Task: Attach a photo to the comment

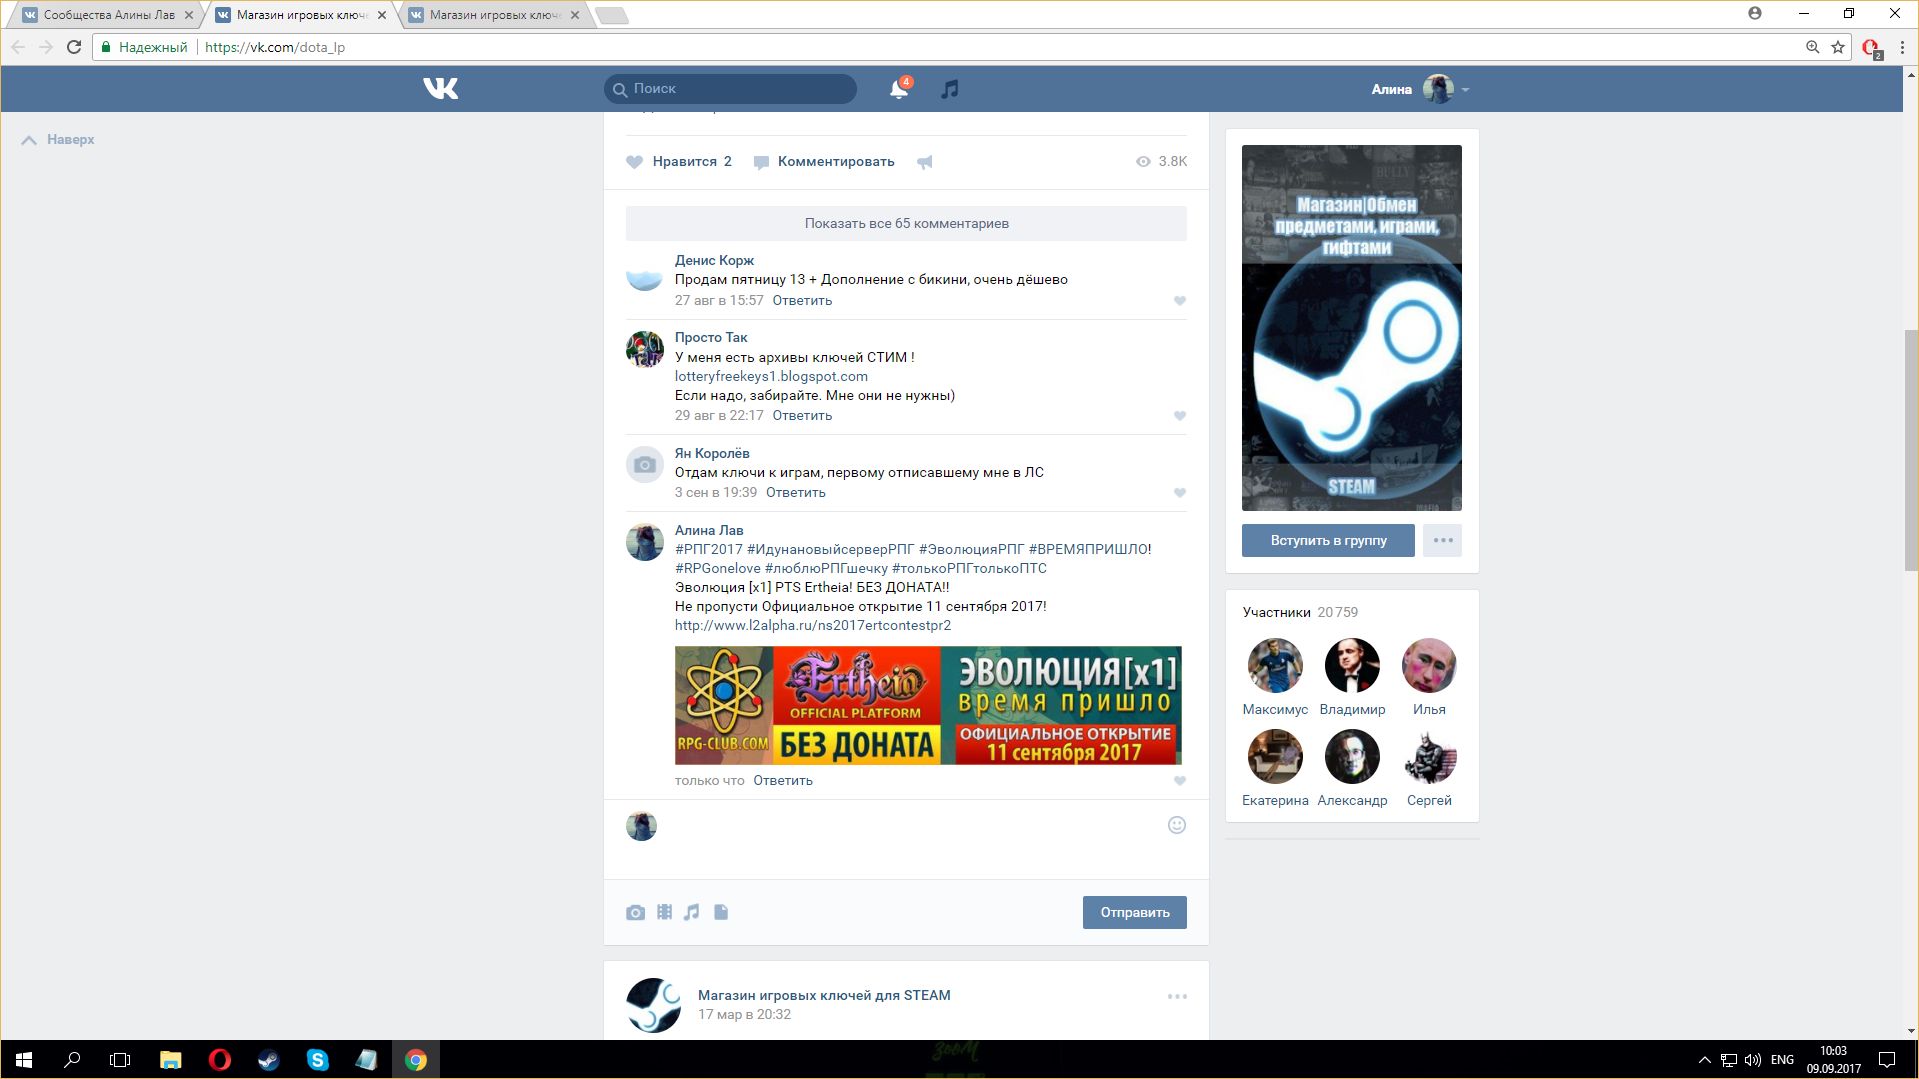Action: click(x=635, y=912)
